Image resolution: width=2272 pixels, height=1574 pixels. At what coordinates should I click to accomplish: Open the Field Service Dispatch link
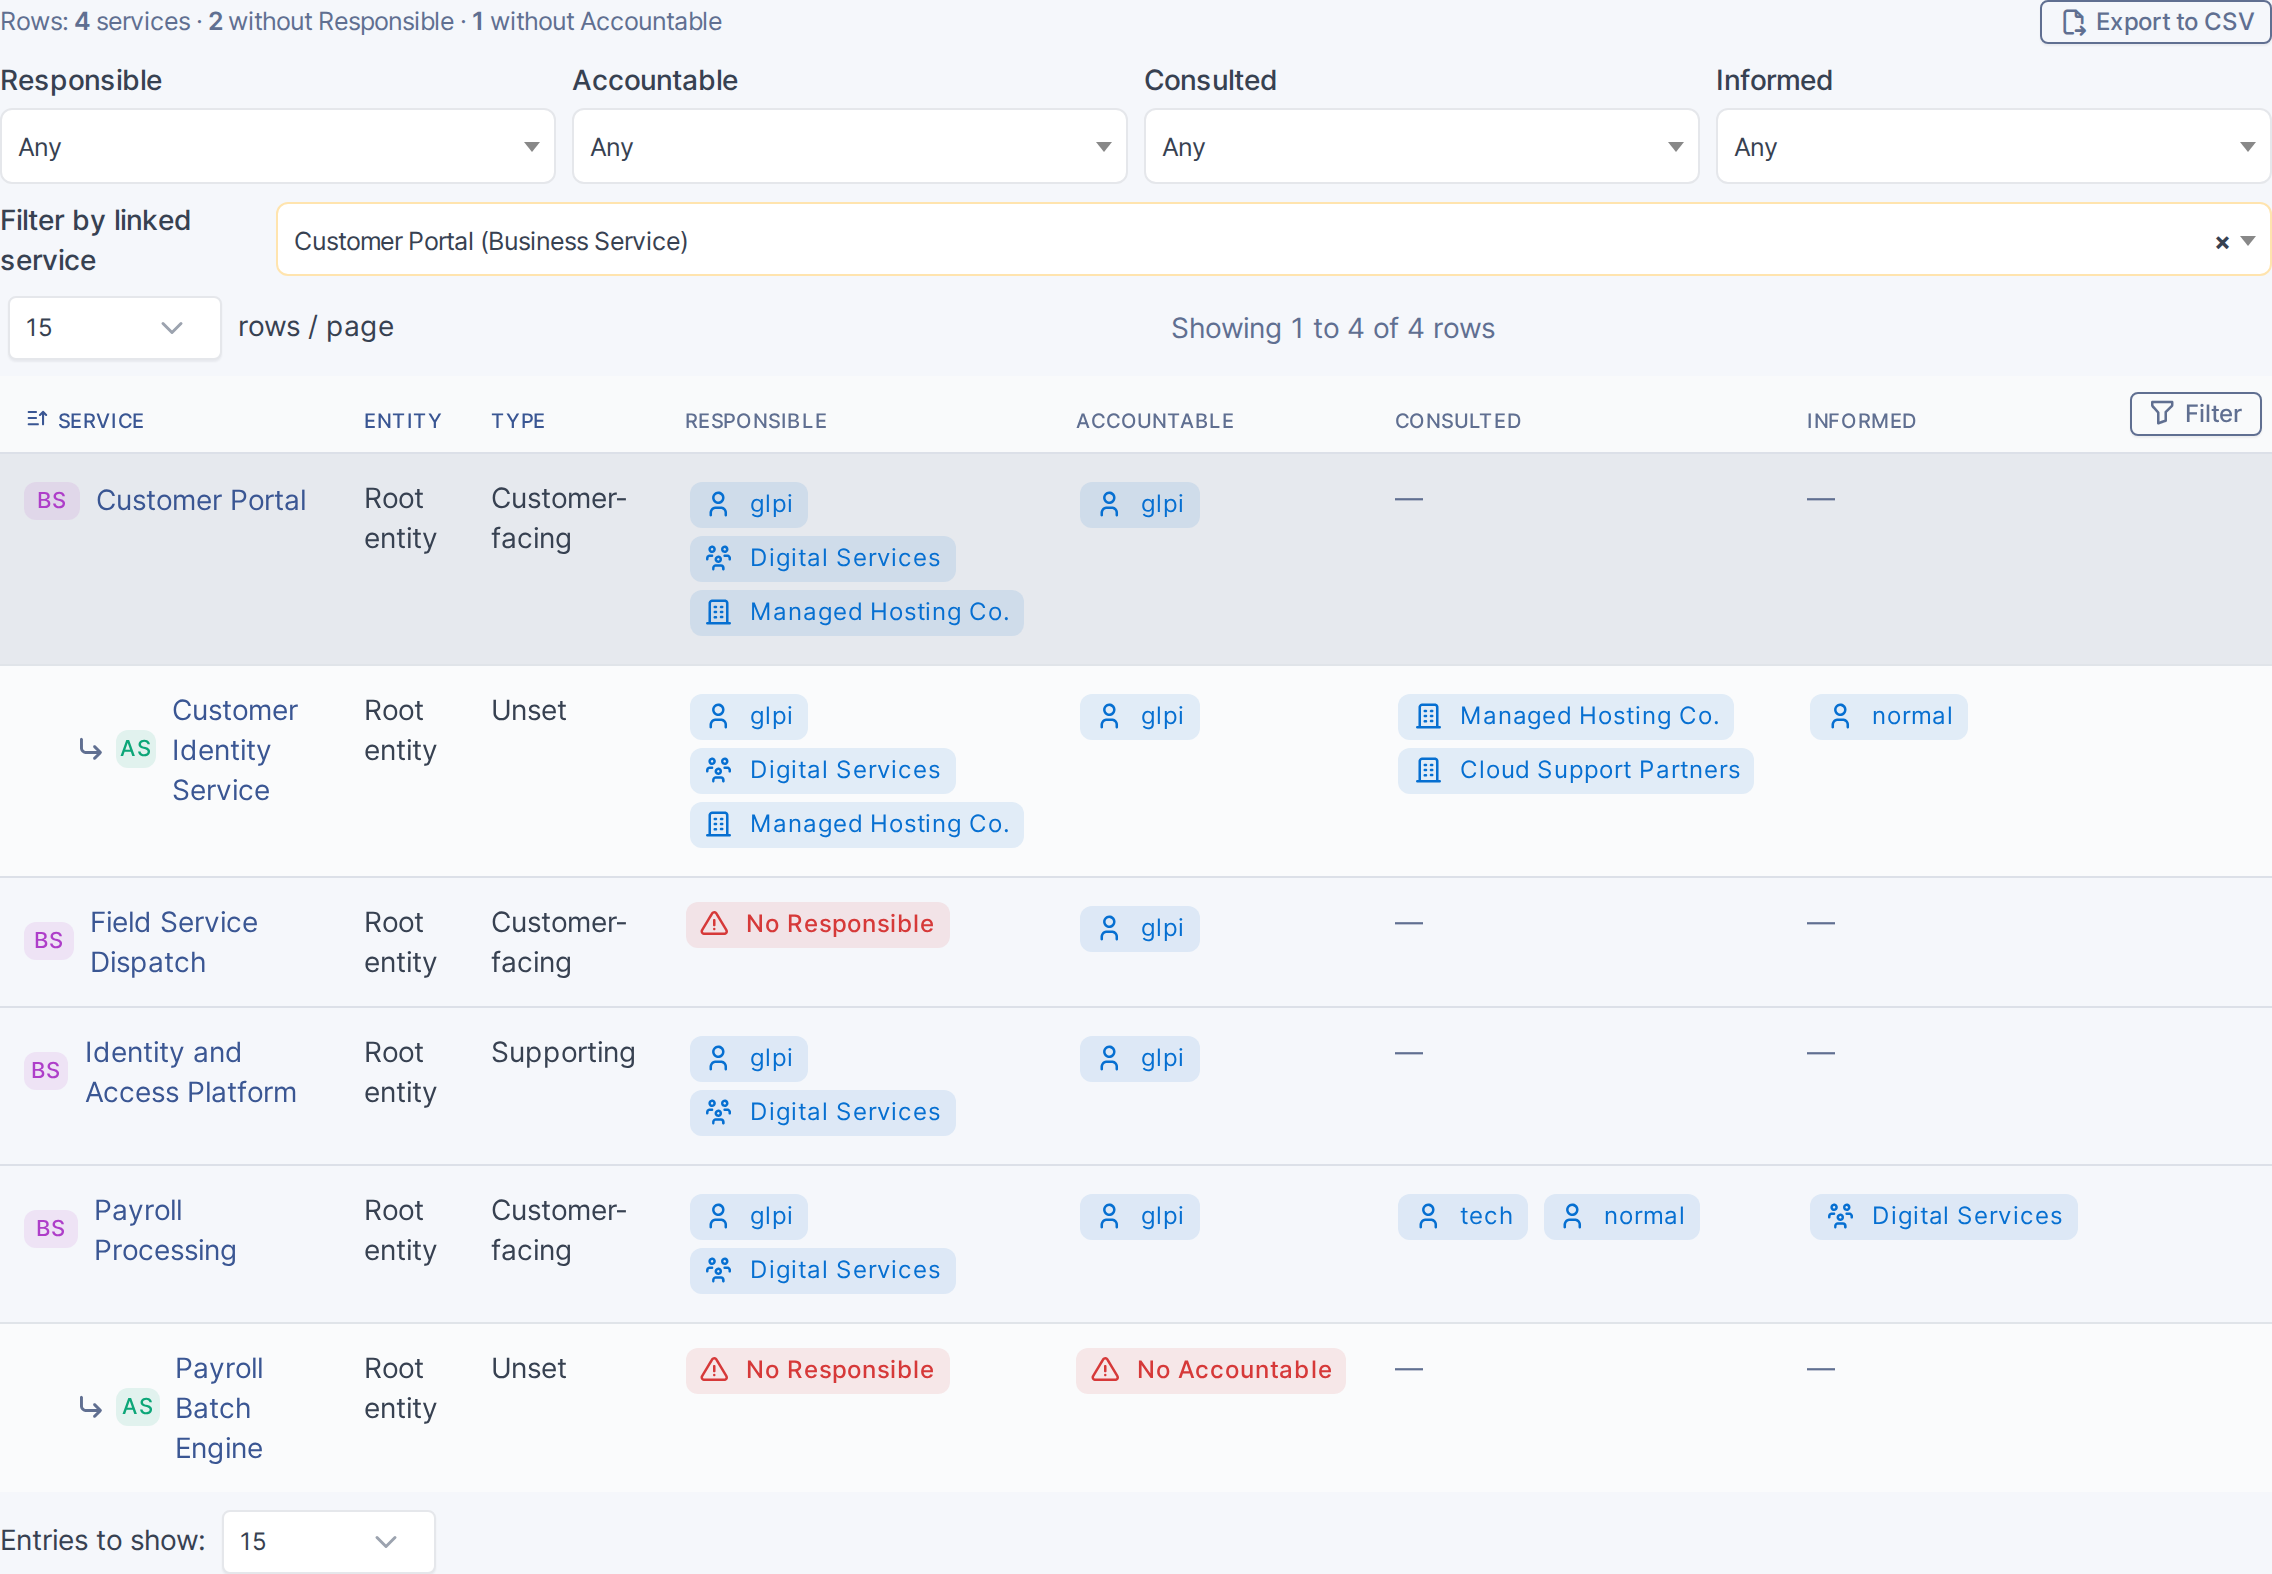point(174,942)
